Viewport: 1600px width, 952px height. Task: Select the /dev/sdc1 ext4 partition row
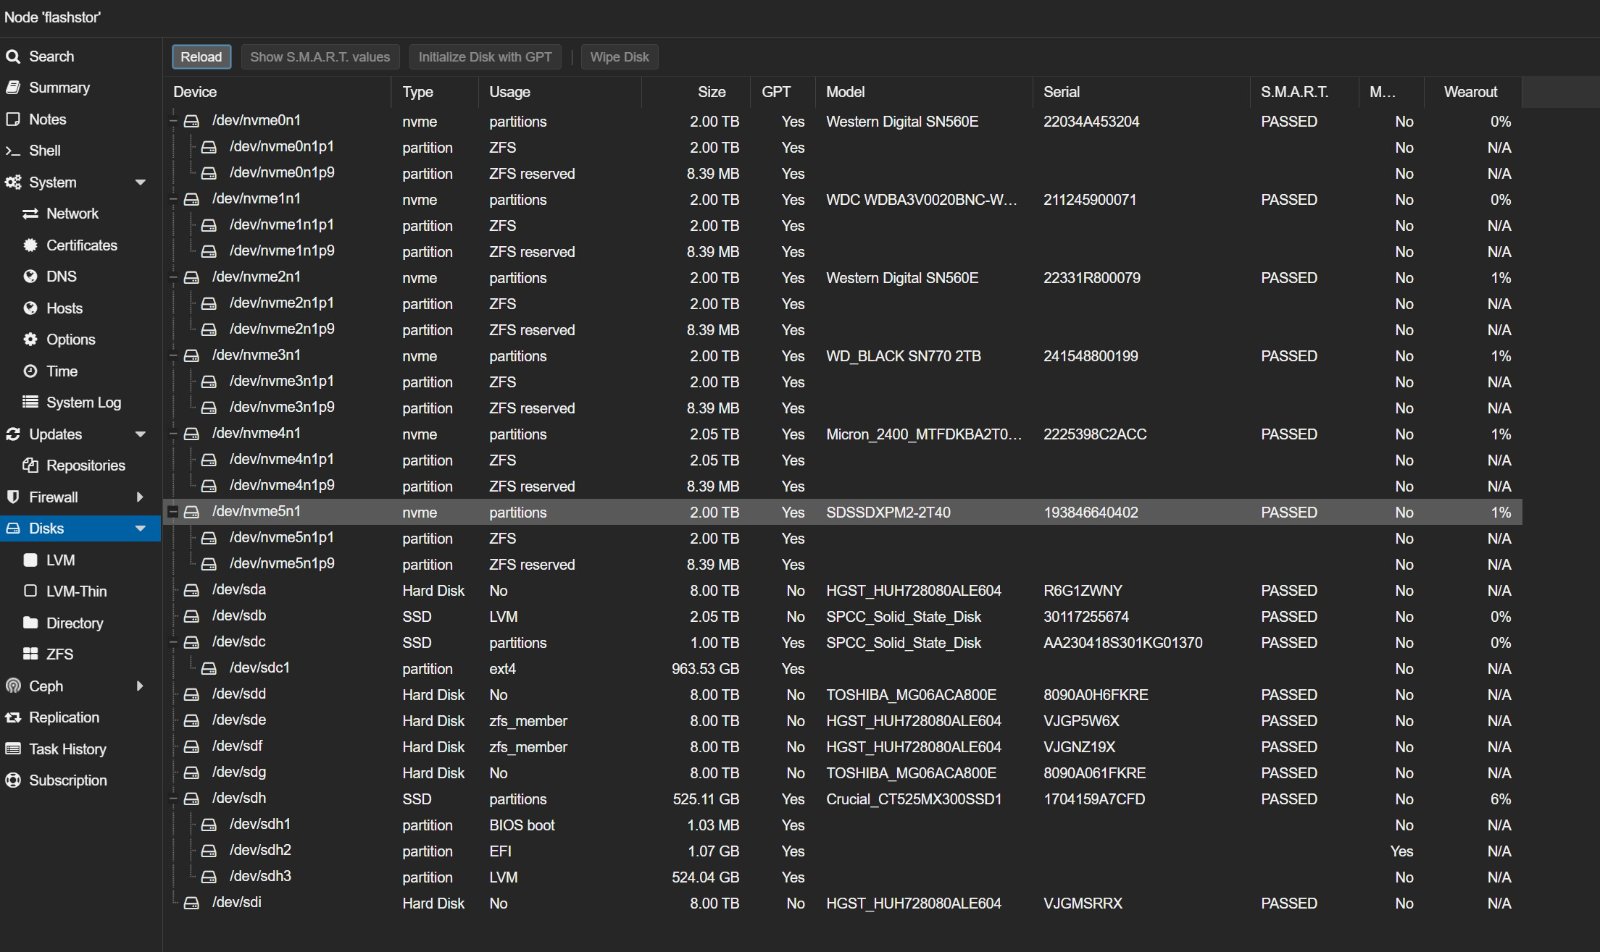click(x=842, y=669)
